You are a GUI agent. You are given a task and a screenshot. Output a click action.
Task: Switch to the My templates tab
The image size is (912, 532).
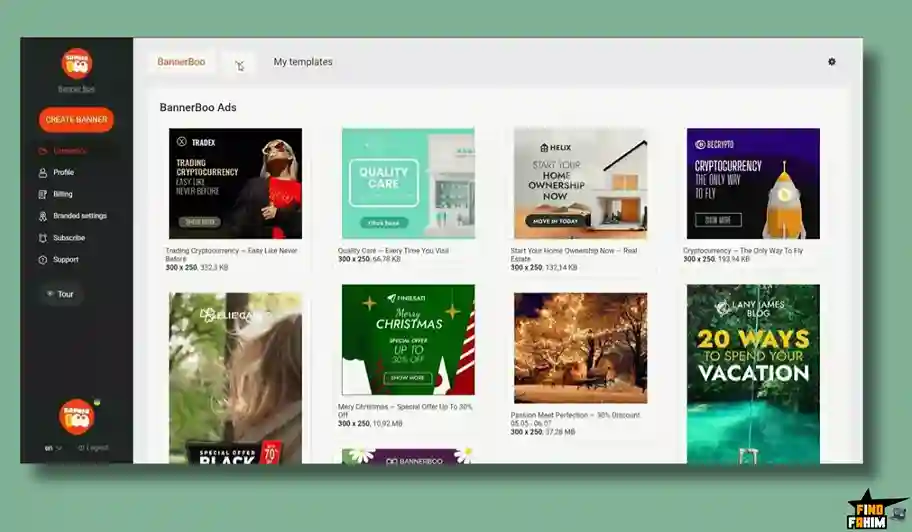point(303,62)
